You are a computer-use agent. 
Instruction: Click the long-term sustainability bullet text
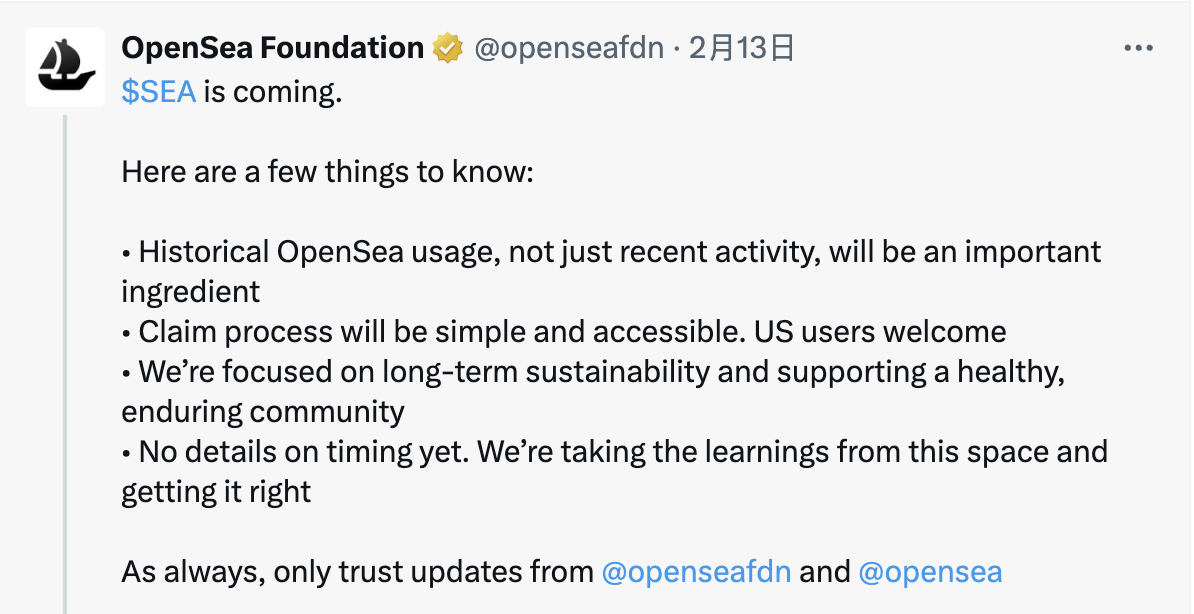[x=593, y=392]
